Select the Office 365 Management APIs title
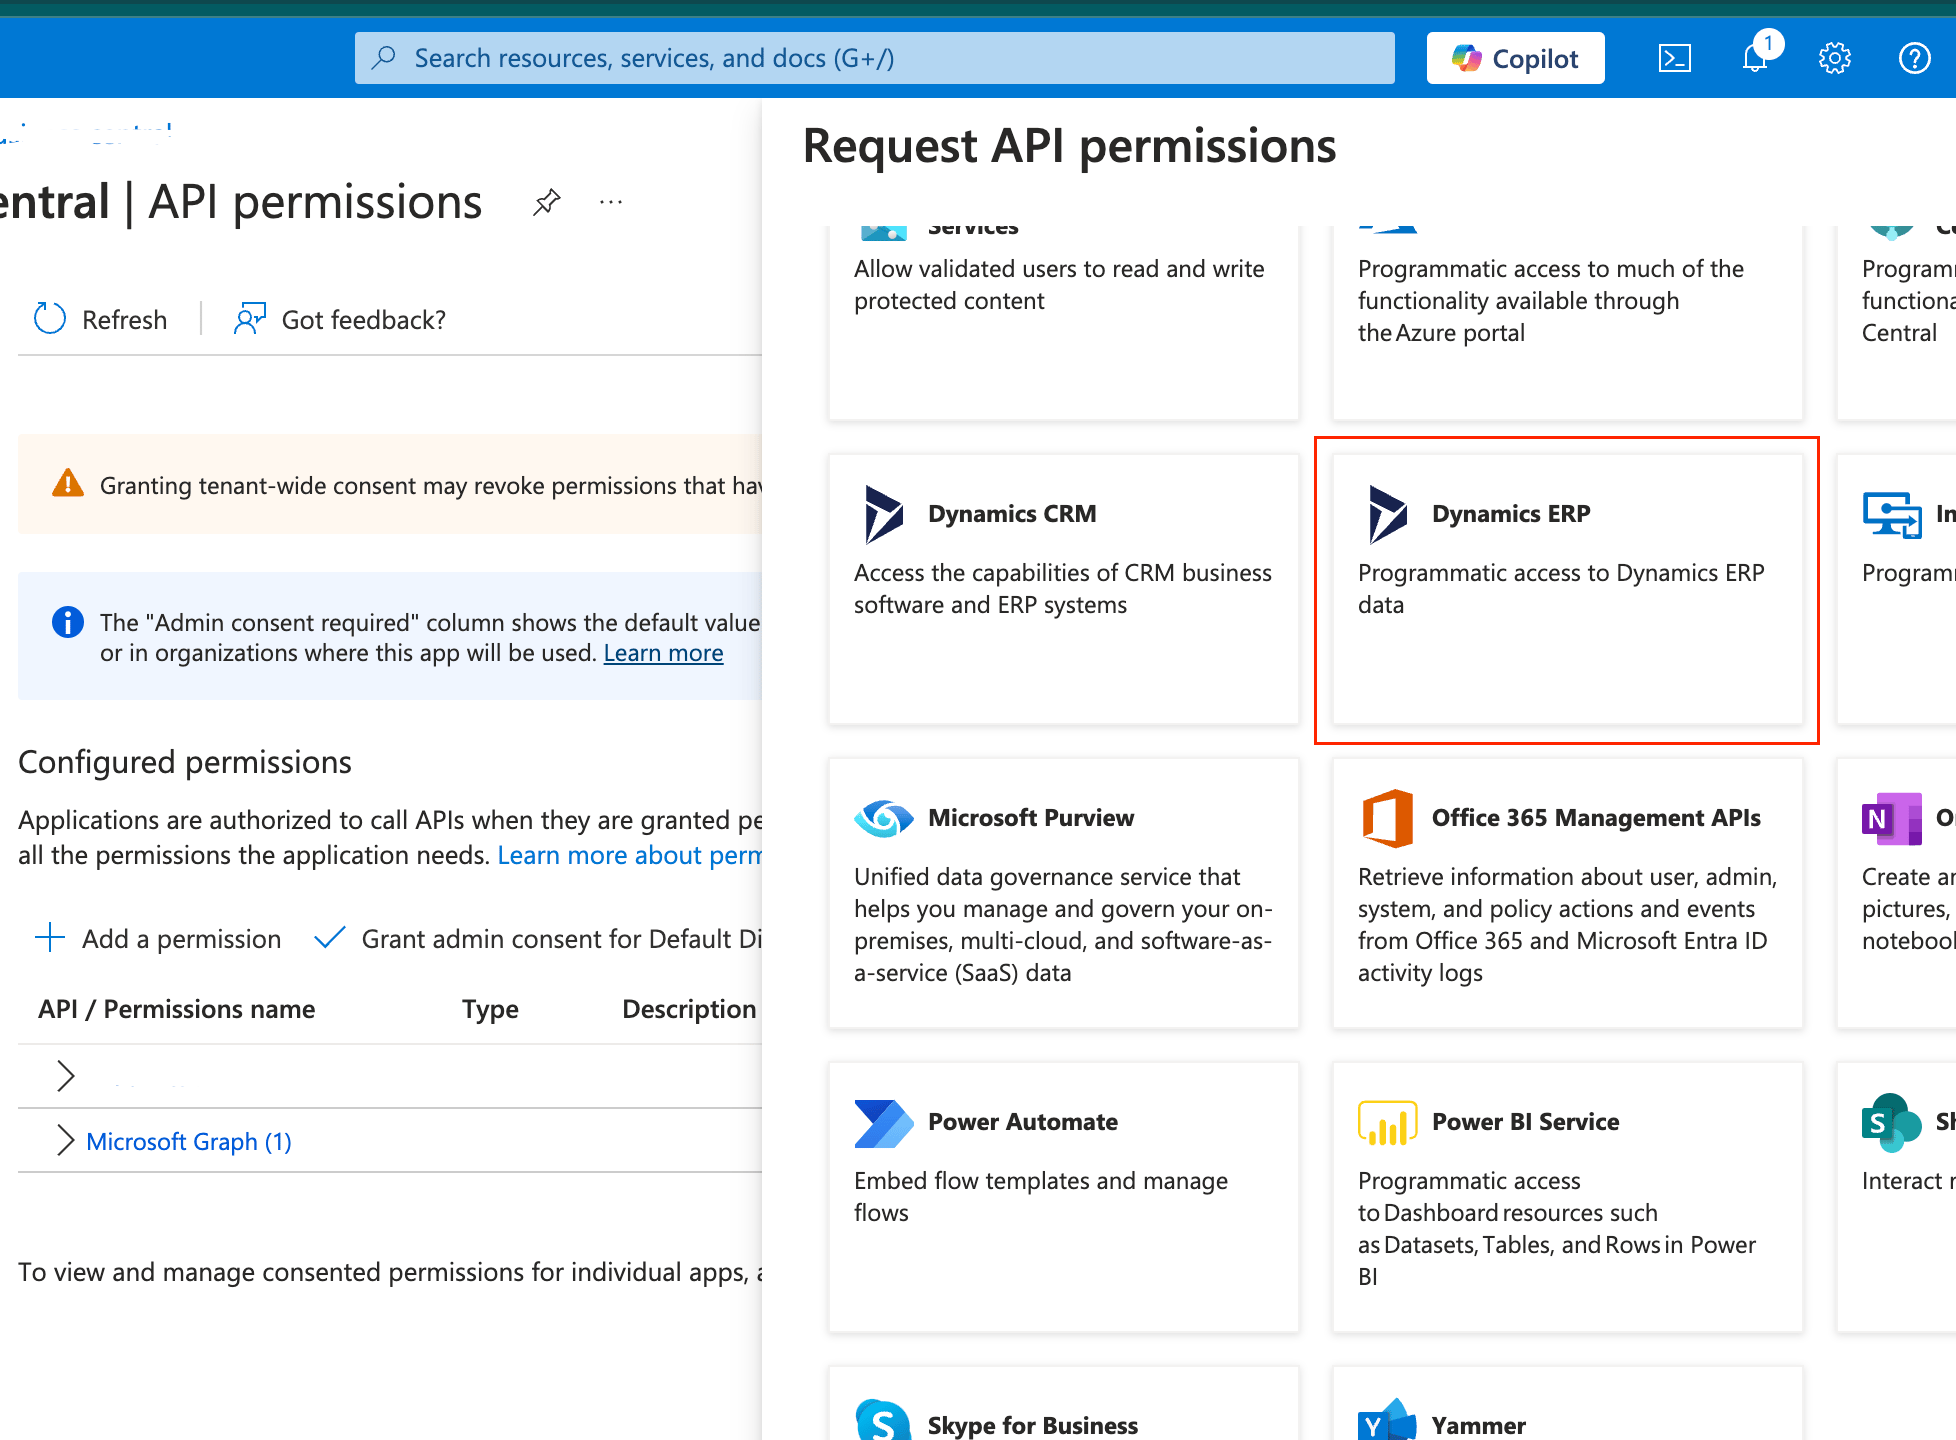 [1596, 818]
